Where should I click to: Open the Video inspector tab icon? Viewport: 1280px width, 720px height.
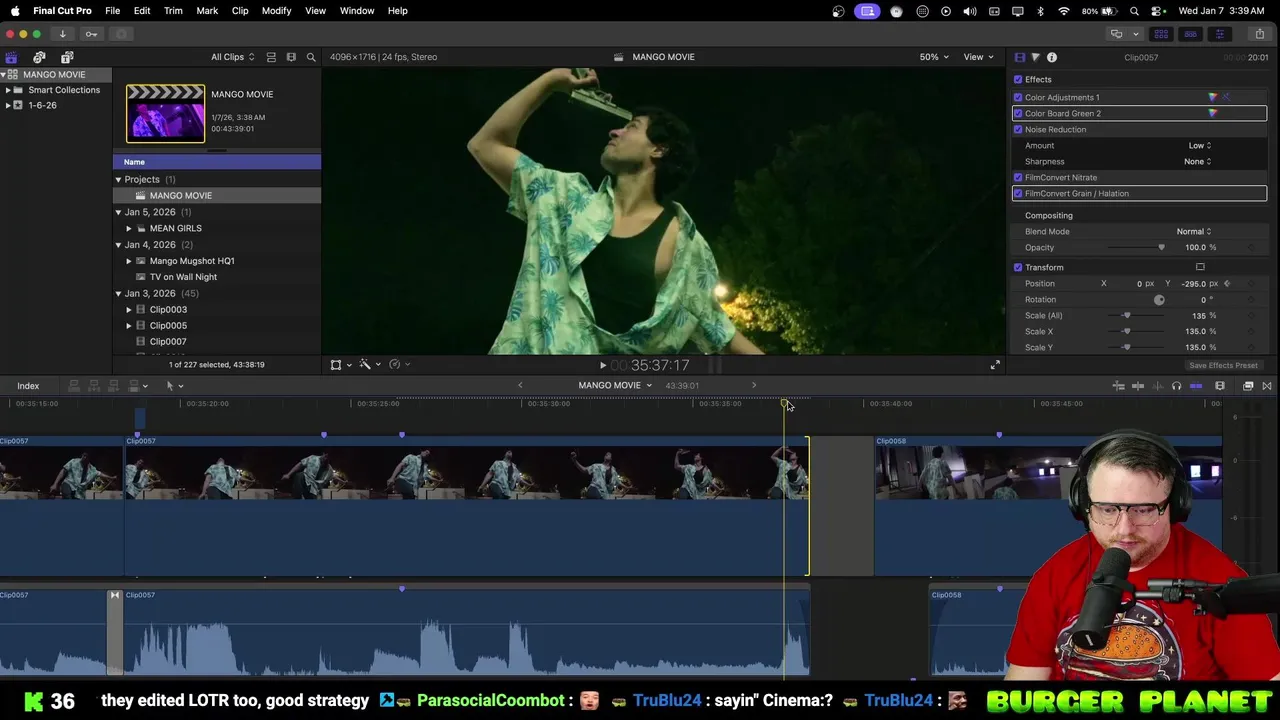coord(1019,57)
